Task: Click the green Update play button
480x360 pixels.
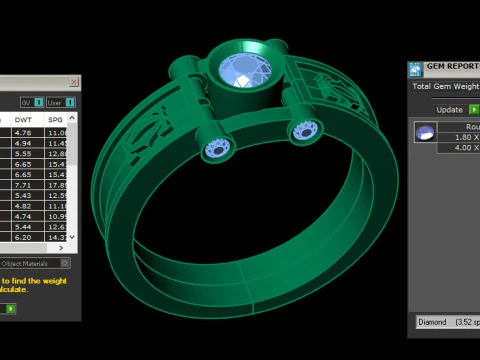Action: 474,109
